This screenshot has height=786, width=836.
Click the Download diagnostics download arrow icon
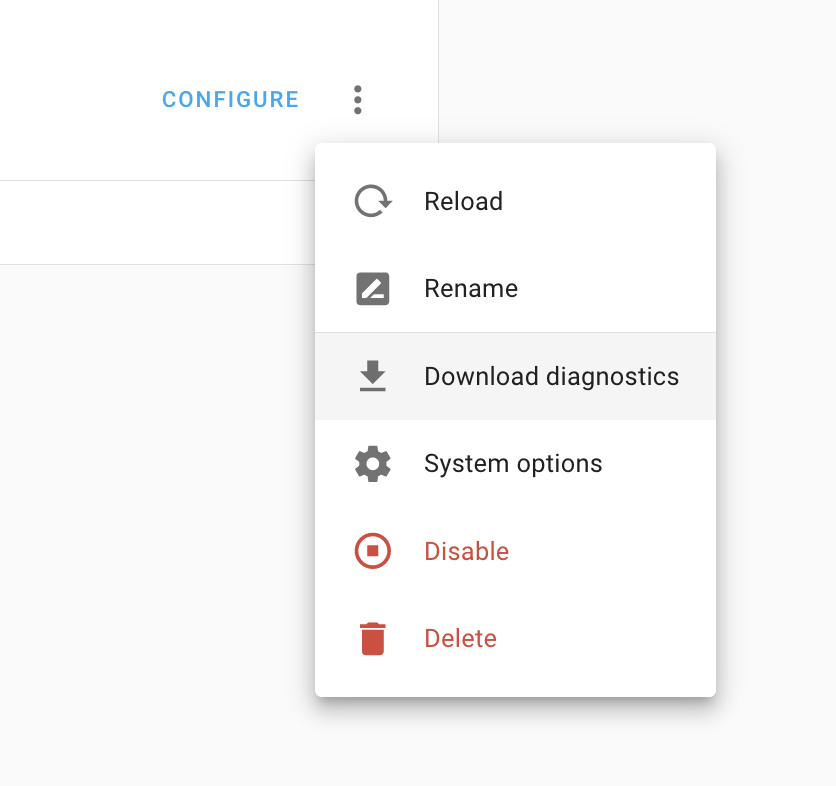click(373, 376)
